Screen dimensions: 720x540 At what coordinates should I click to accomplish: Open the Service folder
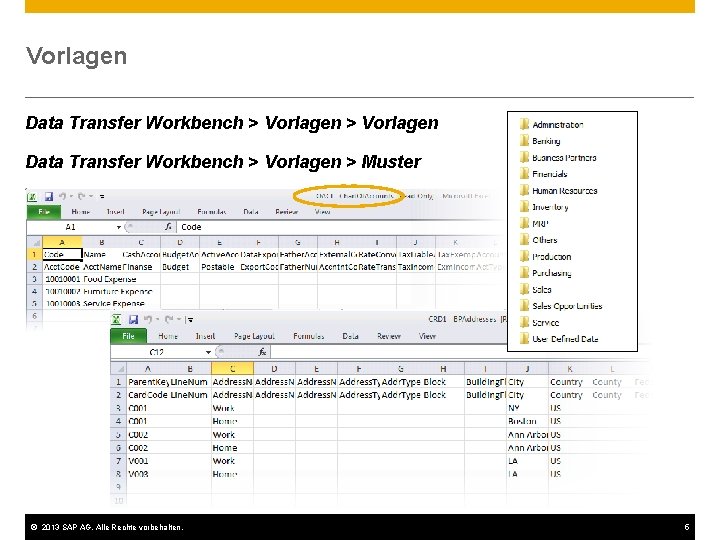(540, 322)
